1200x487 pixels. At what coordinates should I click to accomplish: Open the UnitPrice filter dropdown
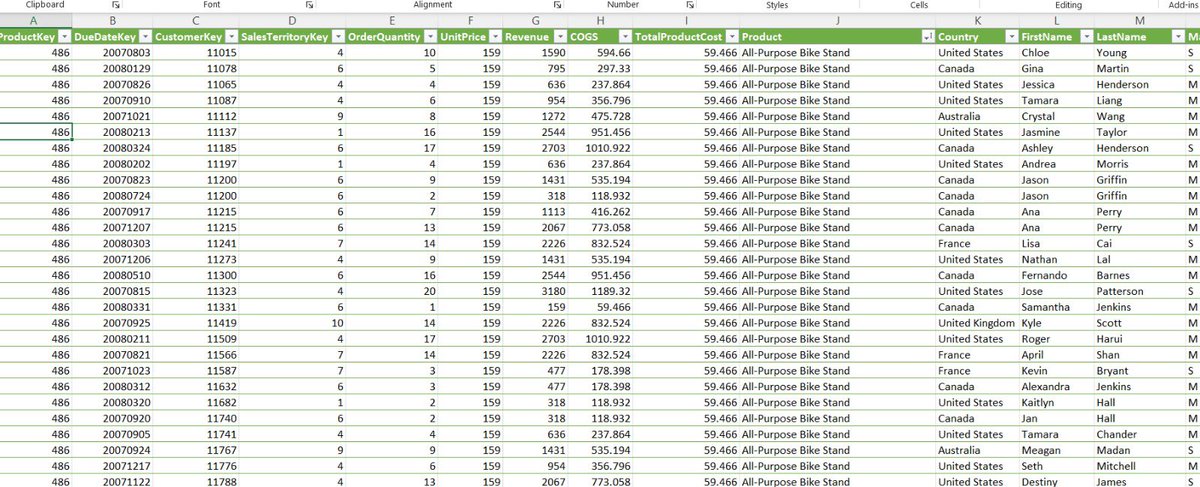[494, 36]
